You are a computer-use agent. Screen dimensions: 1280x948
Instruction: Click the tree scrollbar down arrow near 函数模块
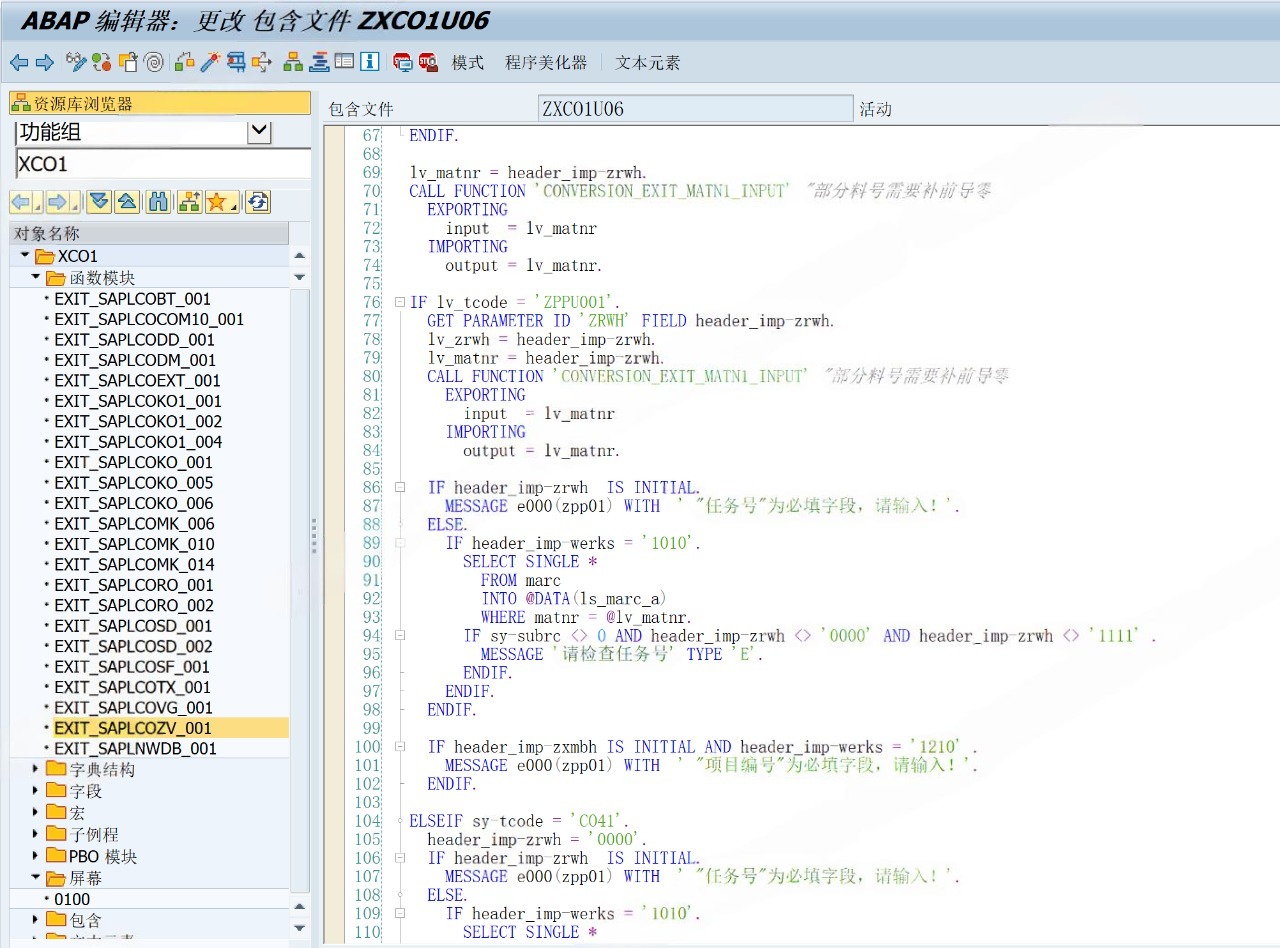(299, 277)
